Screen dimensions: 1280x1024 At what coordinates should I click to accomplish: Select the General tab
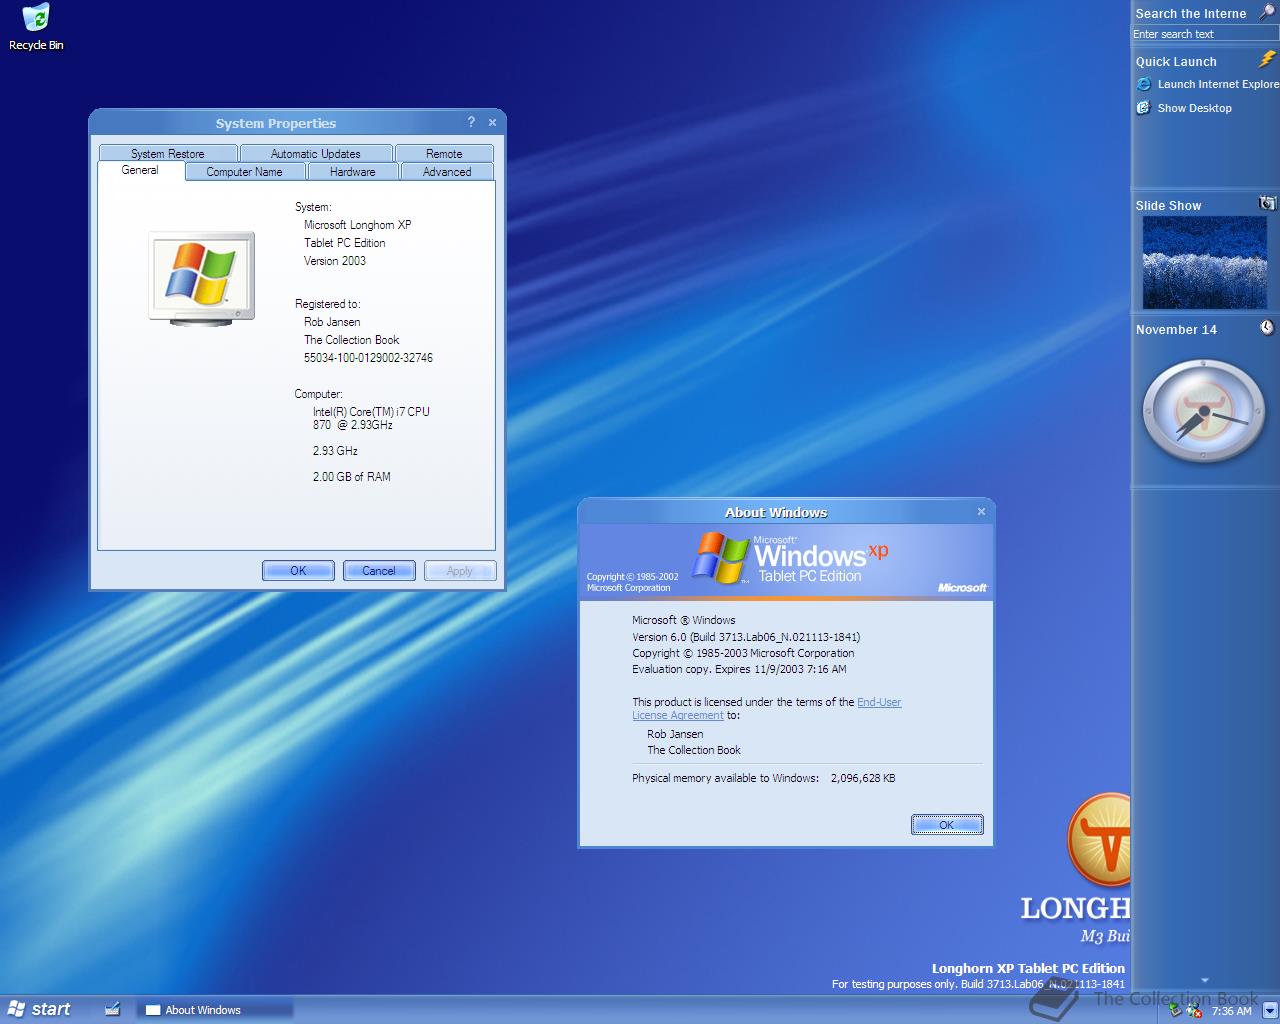point(140,170)
